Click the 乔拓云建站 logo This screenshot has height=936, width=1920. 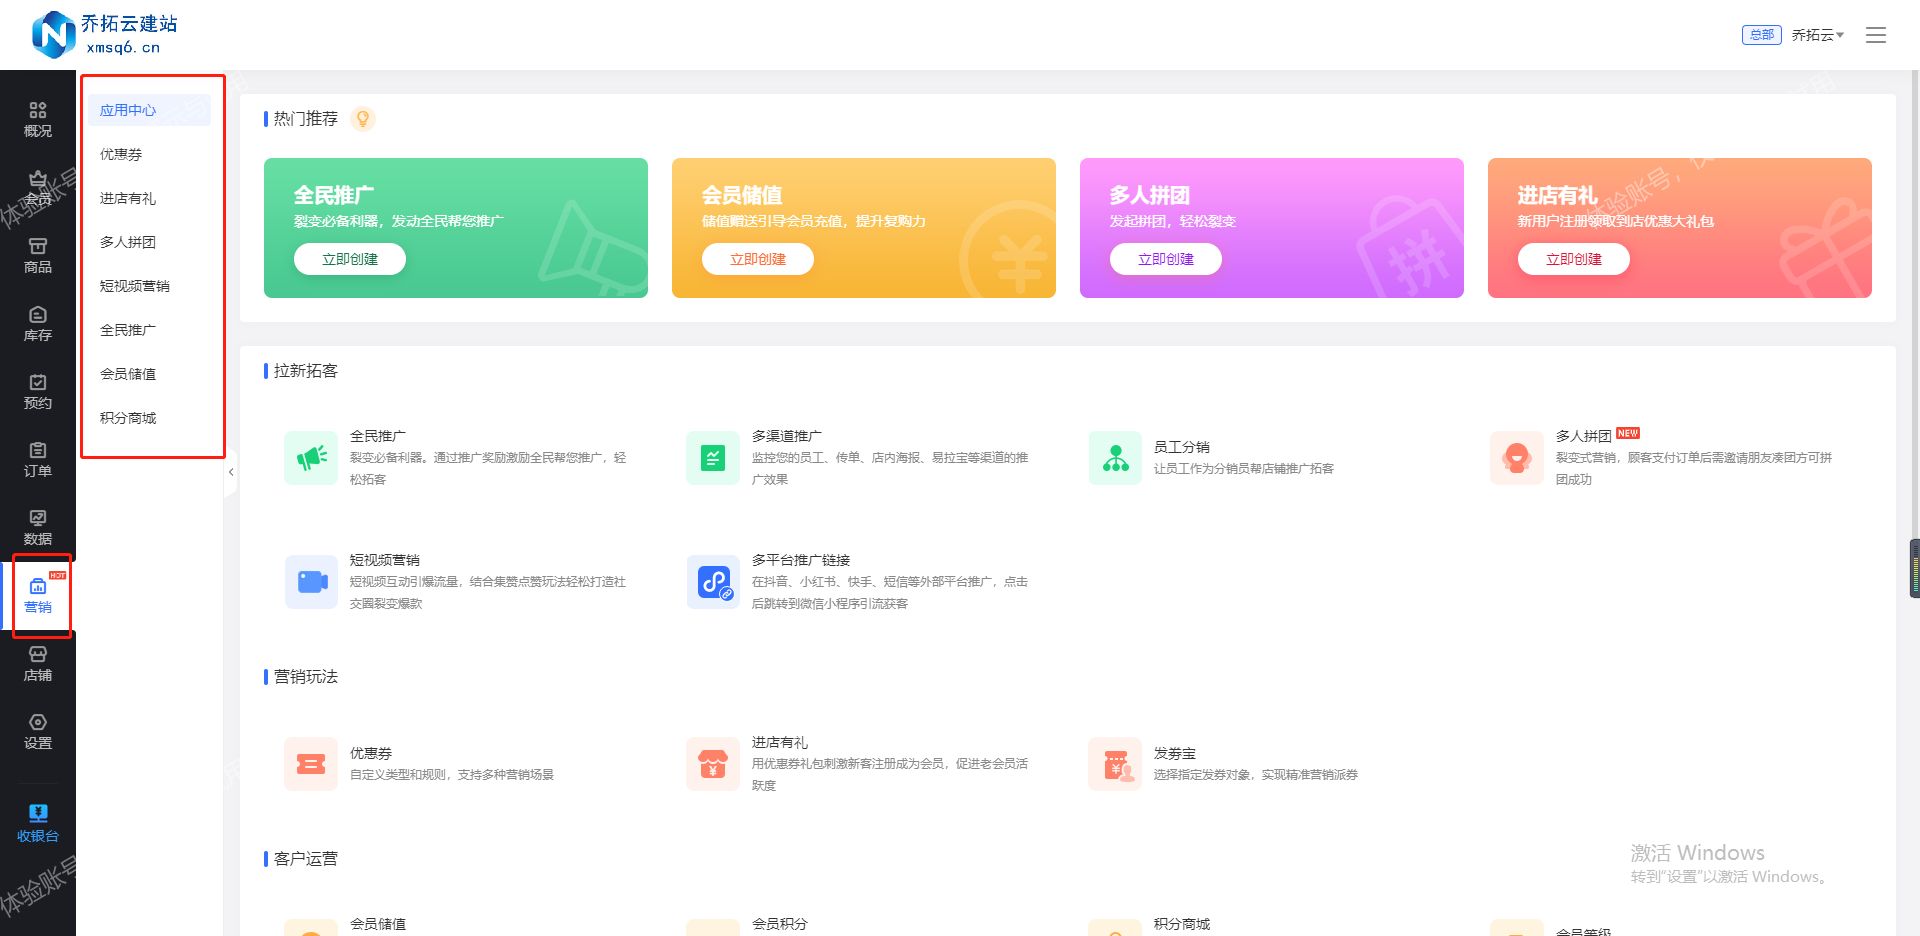pos(105,34)
